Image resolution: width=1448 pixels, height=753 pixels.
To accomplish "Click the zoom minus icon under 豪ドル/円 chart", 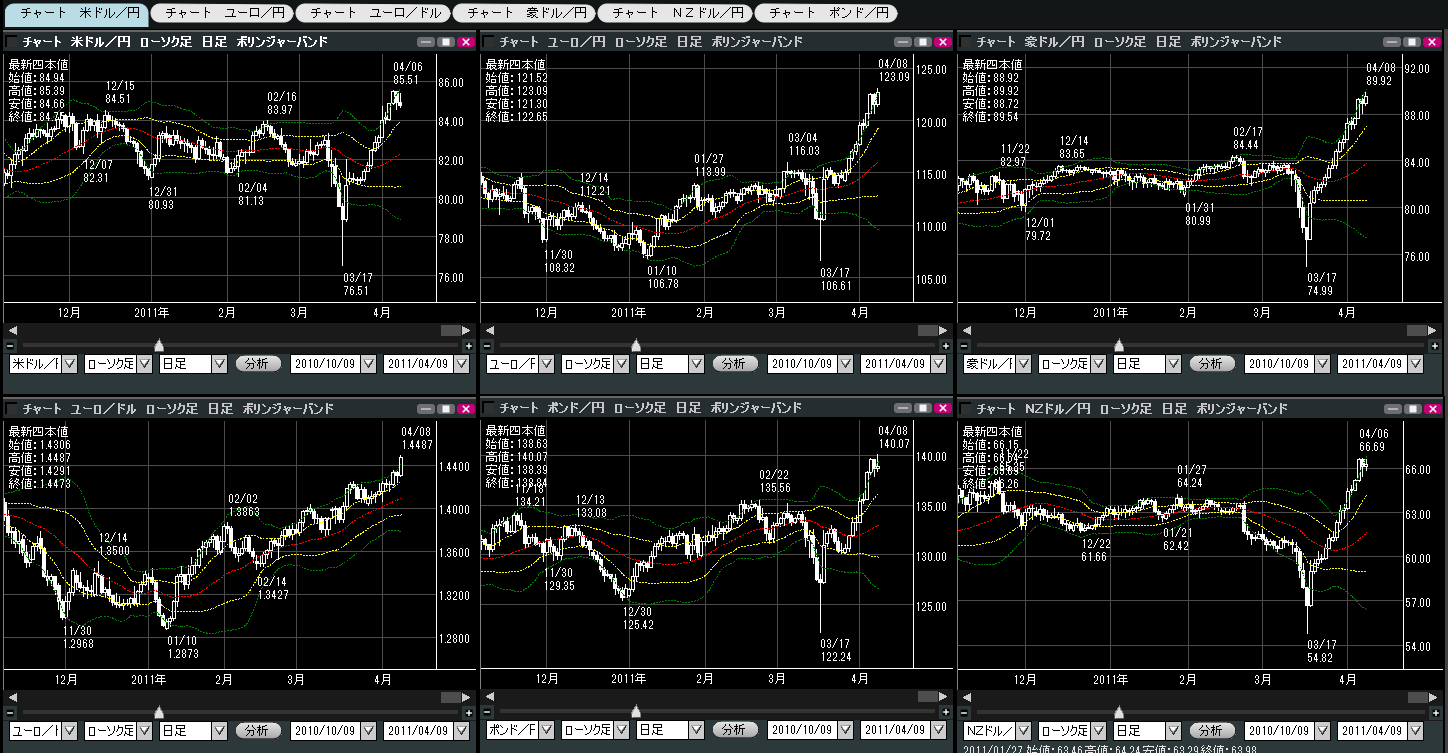I will tap(962, 346).
